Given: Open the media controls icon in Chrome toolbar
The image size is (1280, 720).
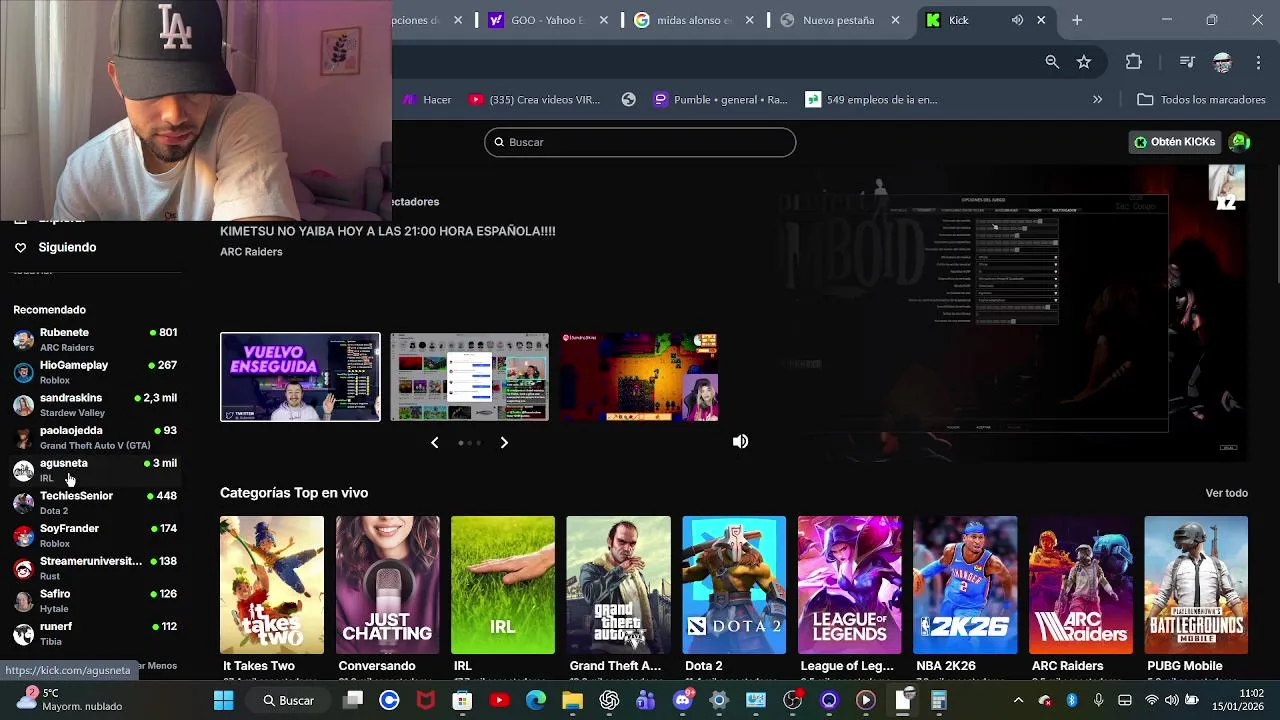Looking at the screenshot, I should [x=1187, y=62].
